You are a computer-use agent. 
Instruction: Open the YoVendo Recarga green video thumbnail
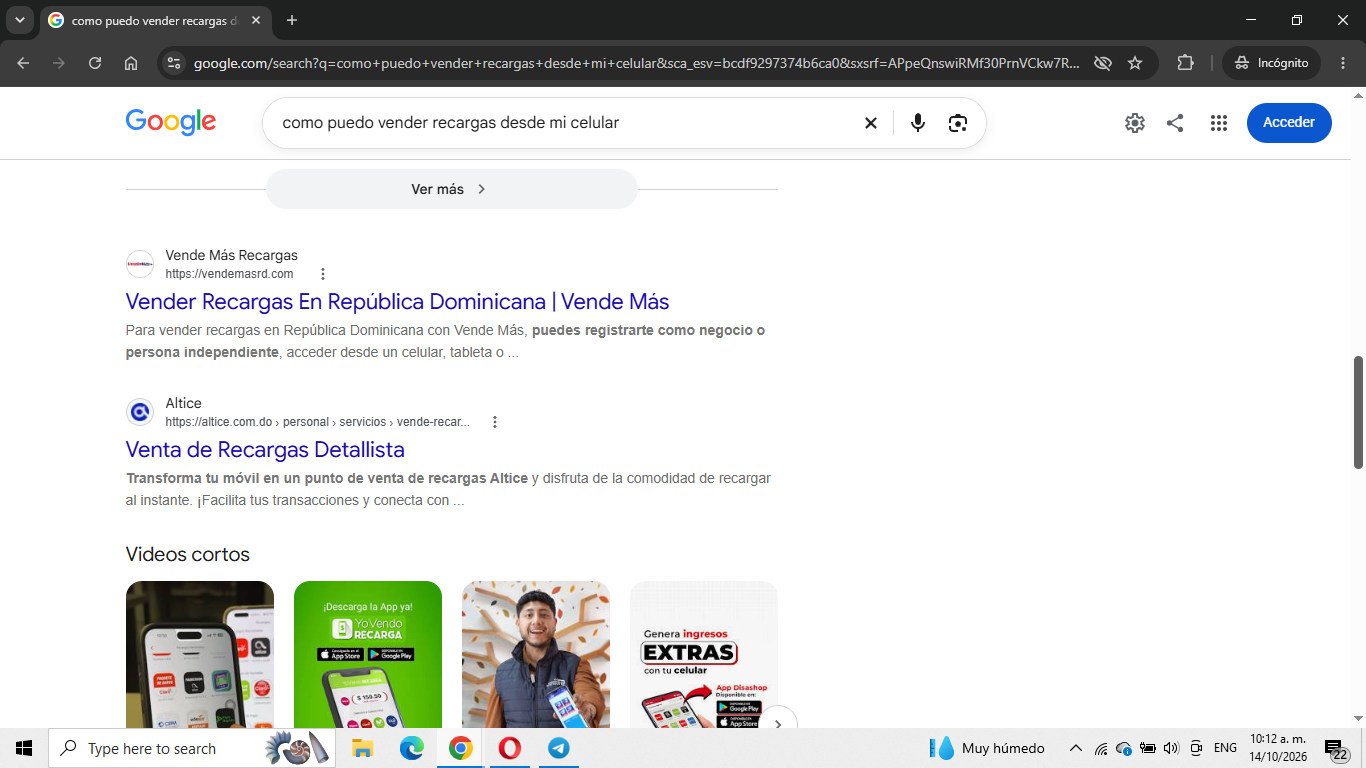(368, 654)
